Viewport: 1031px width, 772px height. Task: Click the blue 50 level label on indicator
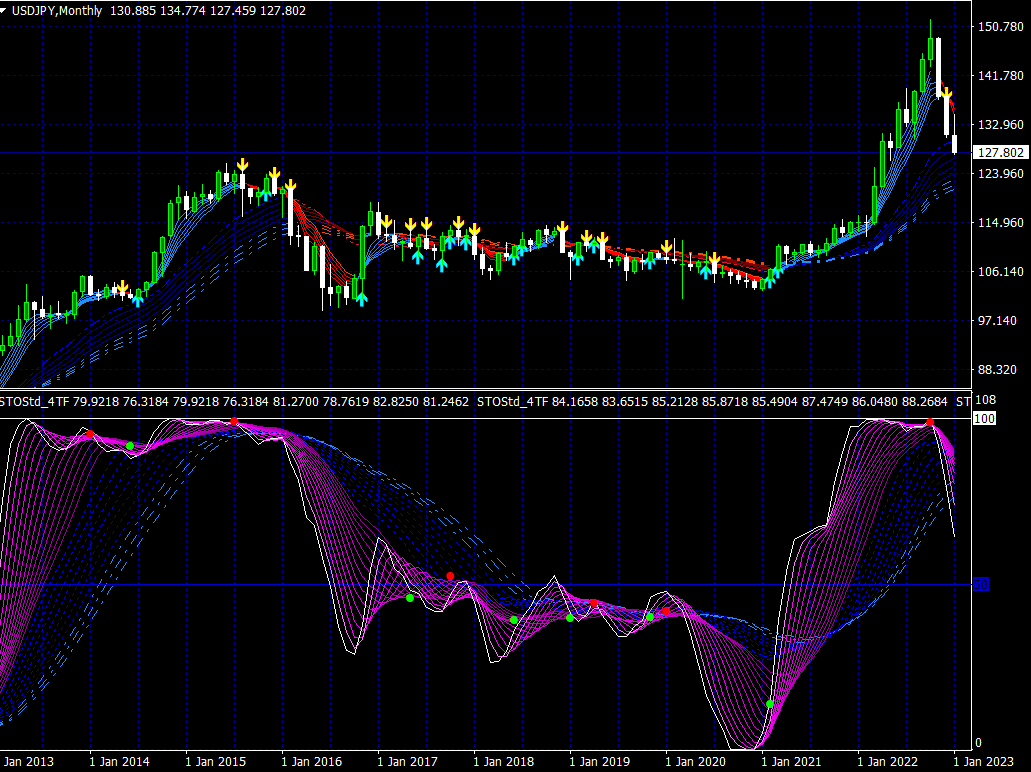(981, 584)
